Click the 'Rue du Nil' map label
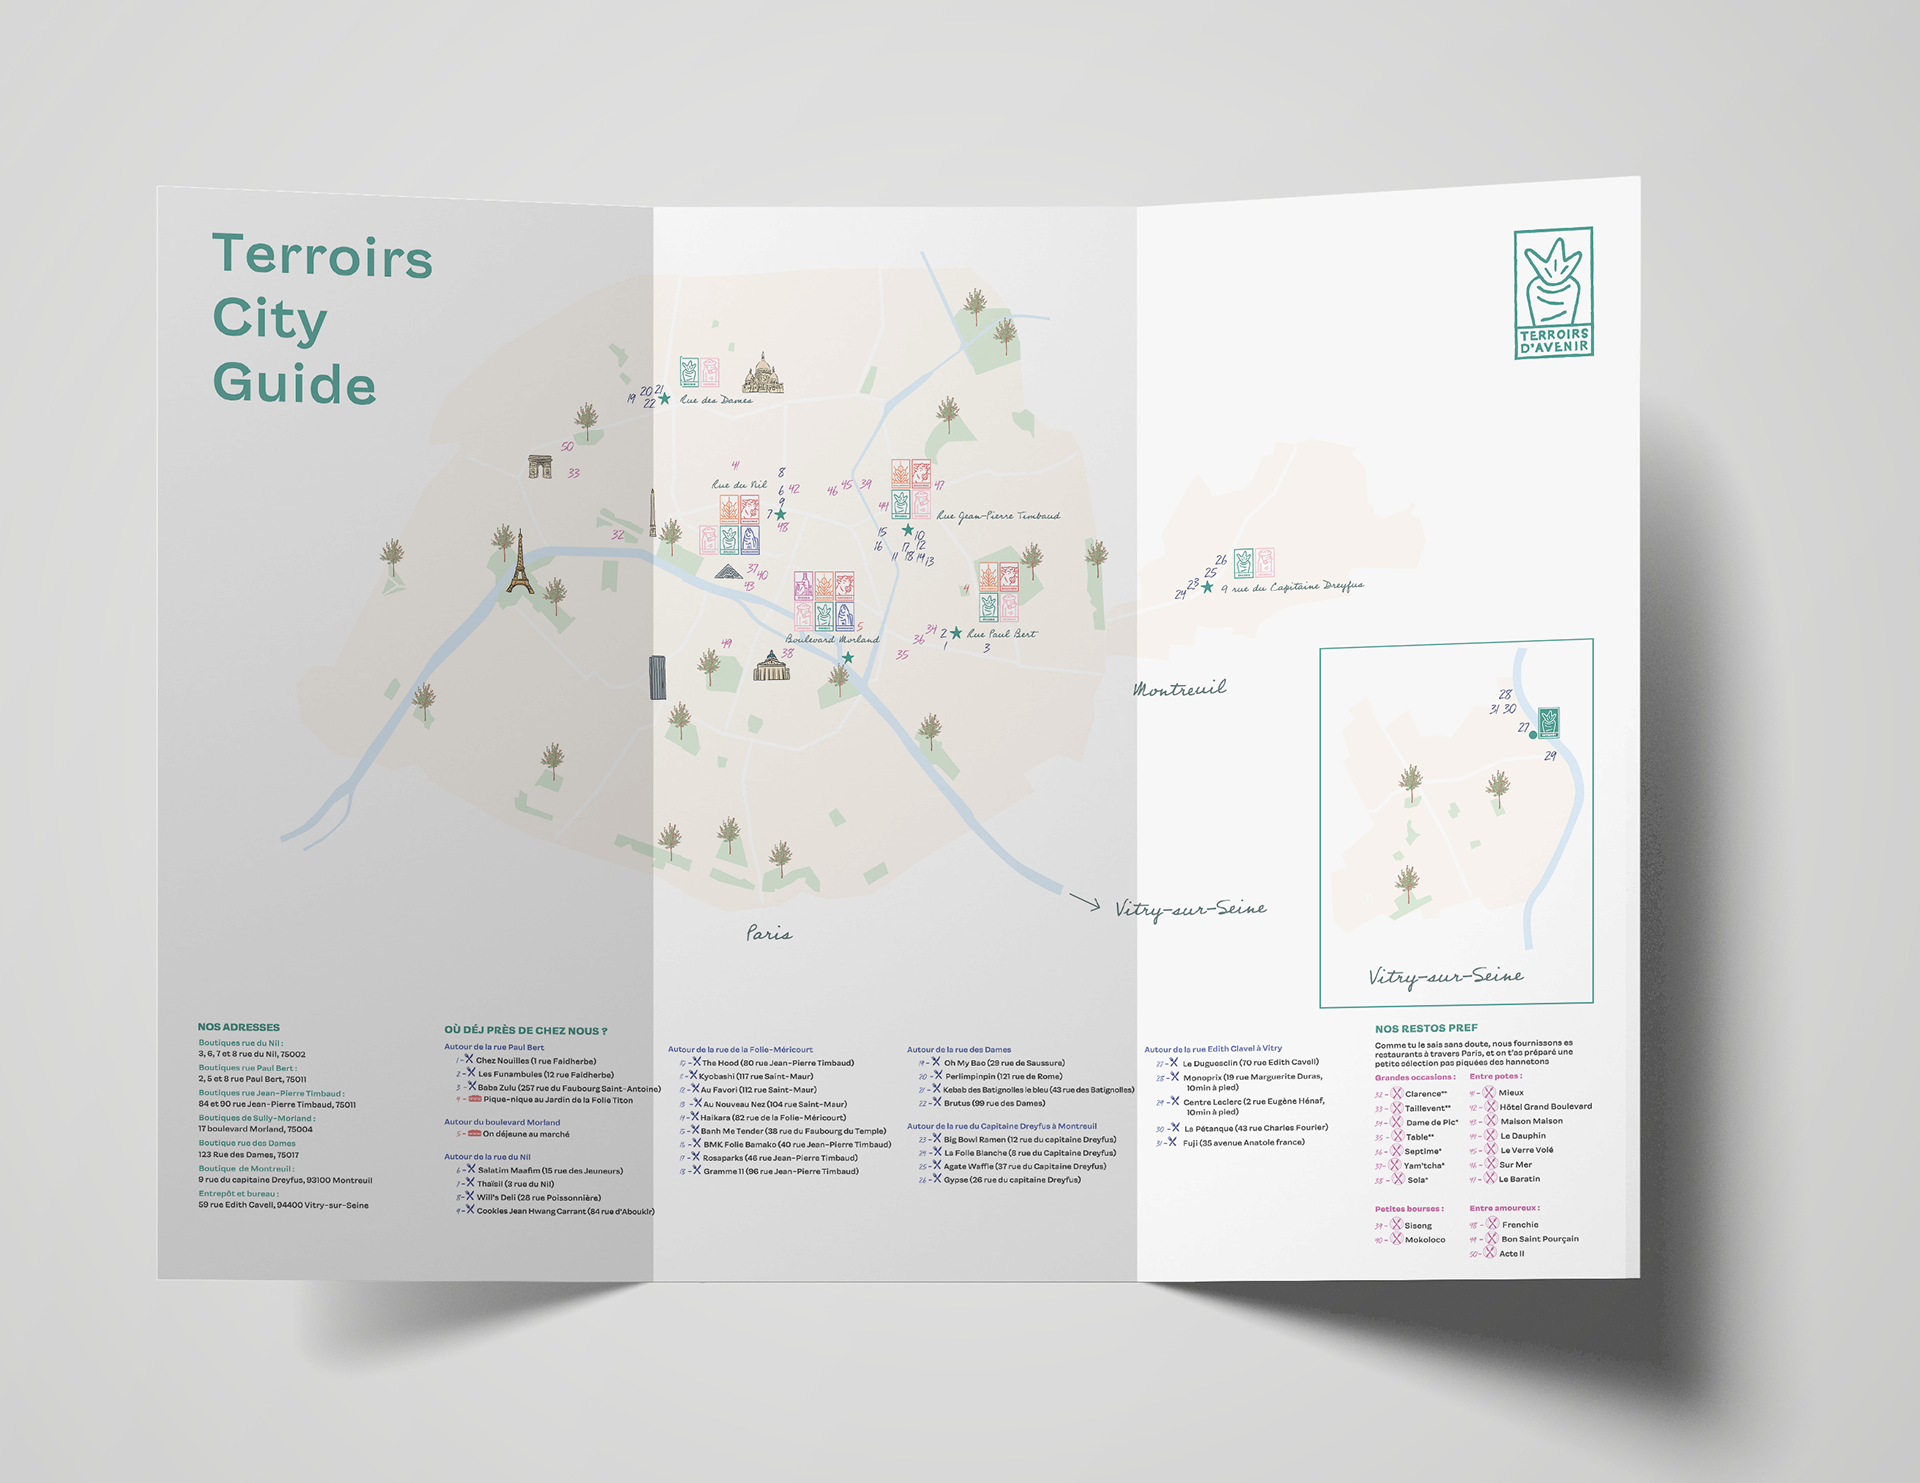This screenshot has width=1920, height=1483. (x=739, y=484)
